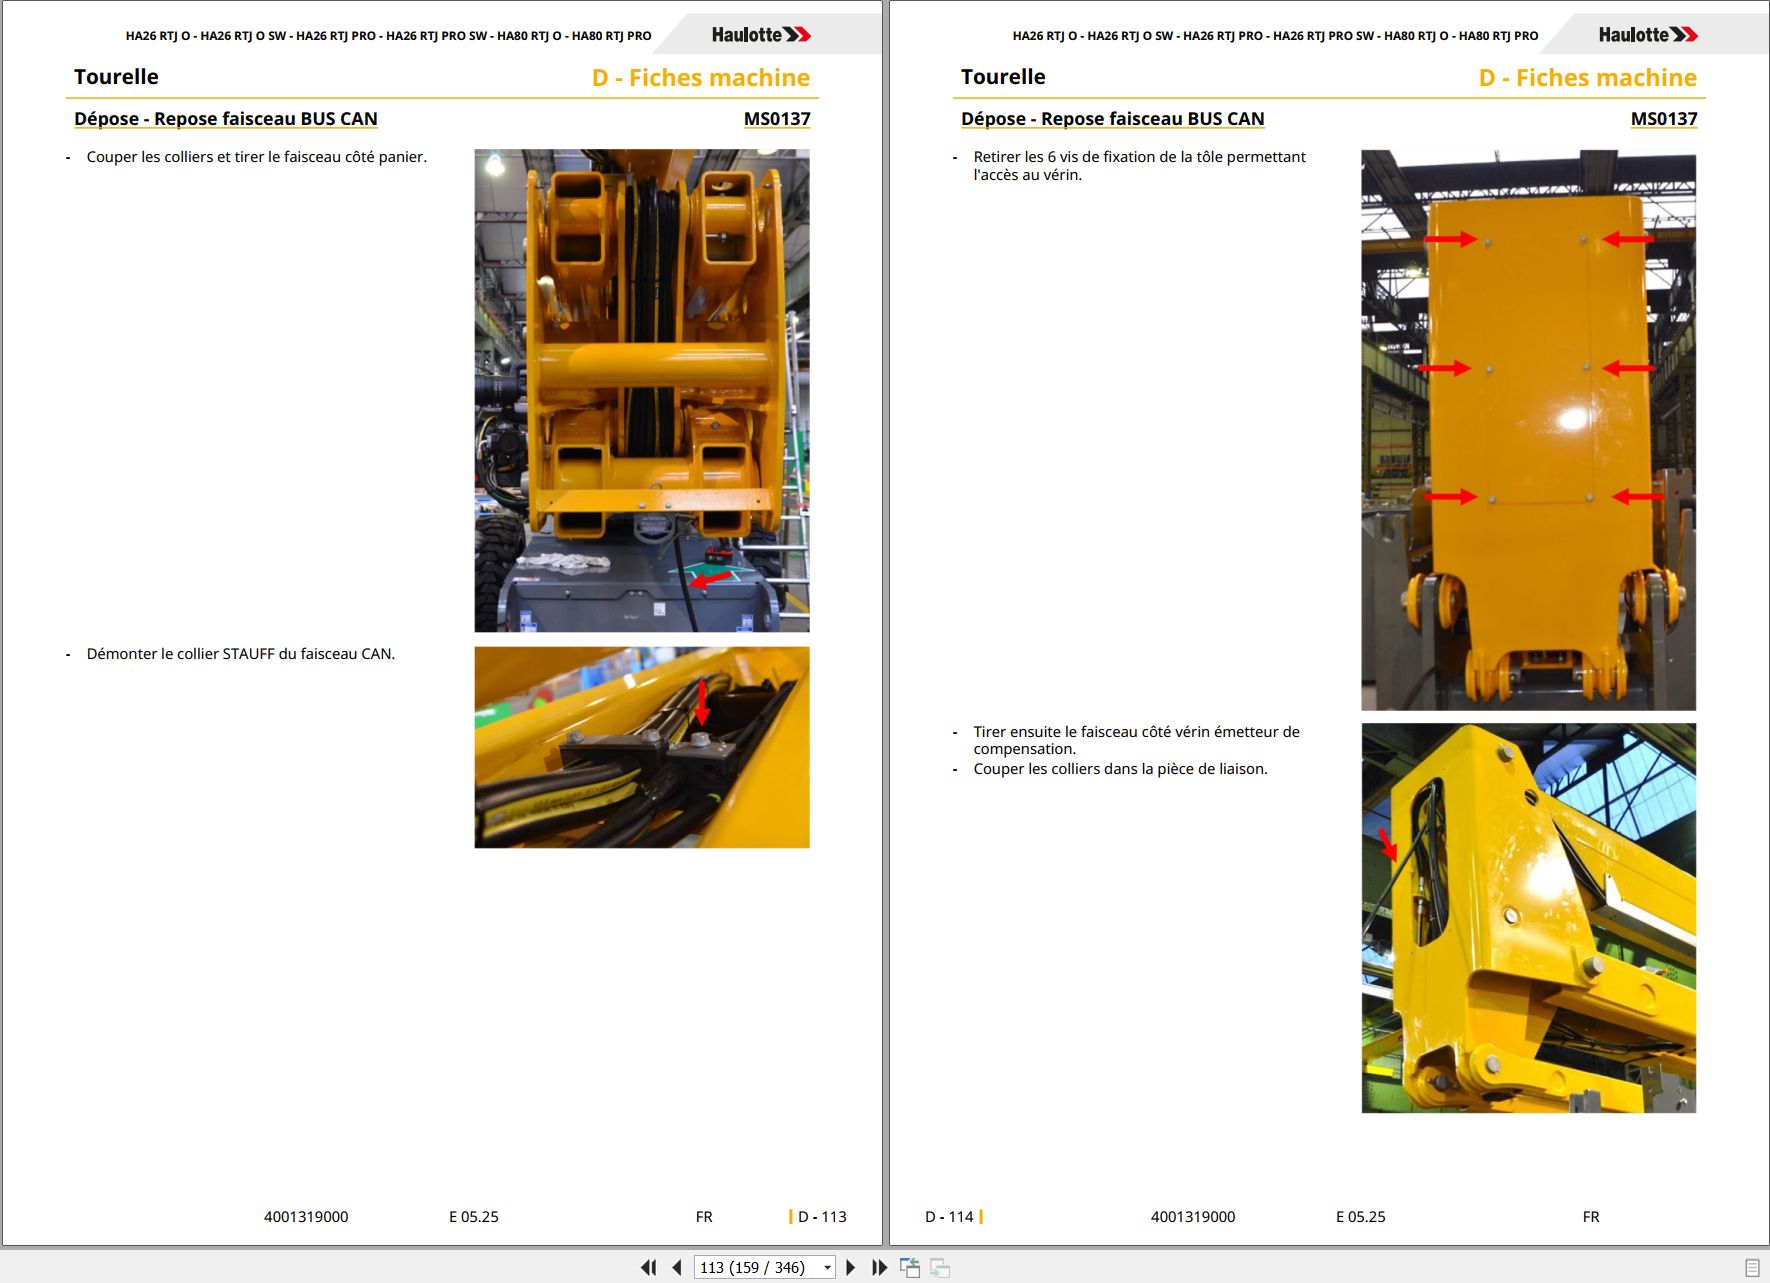Select the model list header on right page
Screen dimensions: 1770x1283
pyautogui.click(x=1275, y=36)
